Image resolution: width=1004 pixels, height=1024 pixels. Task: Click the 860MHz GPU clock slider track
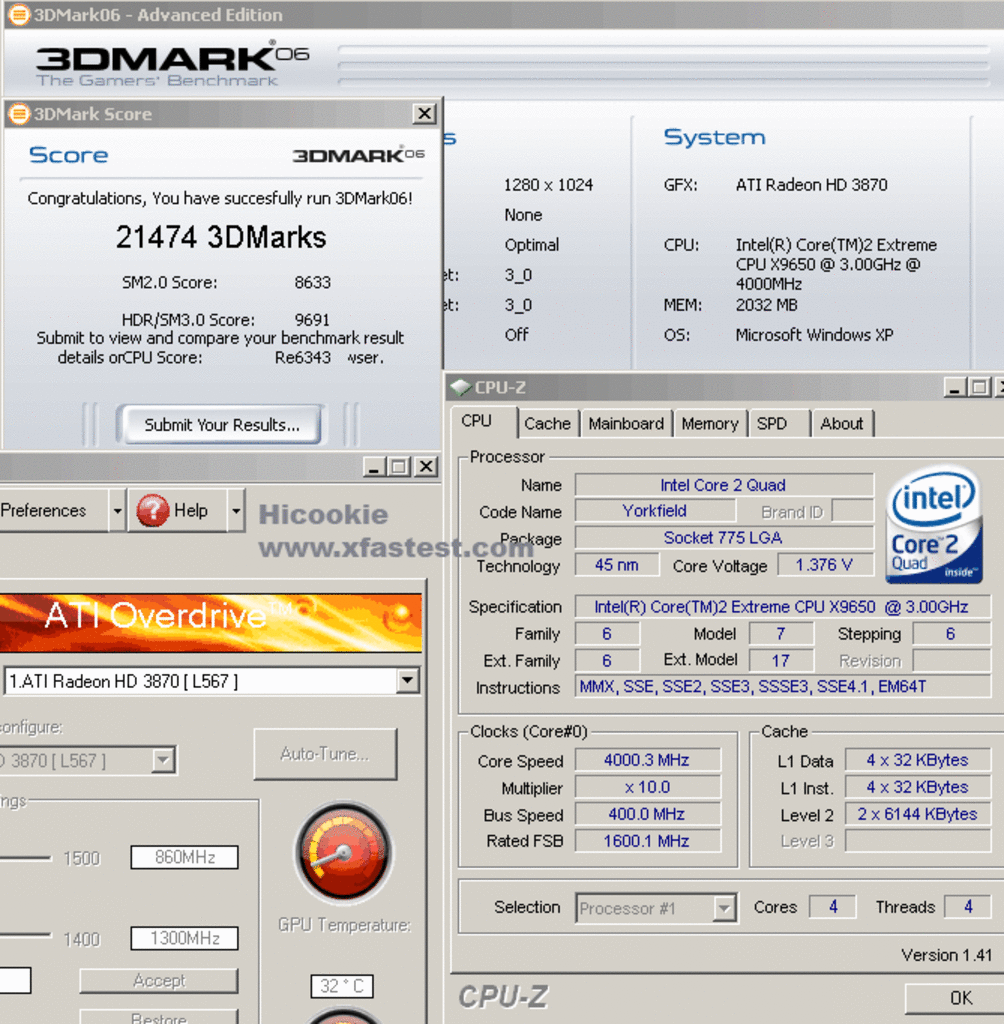(x=25, y=857)
